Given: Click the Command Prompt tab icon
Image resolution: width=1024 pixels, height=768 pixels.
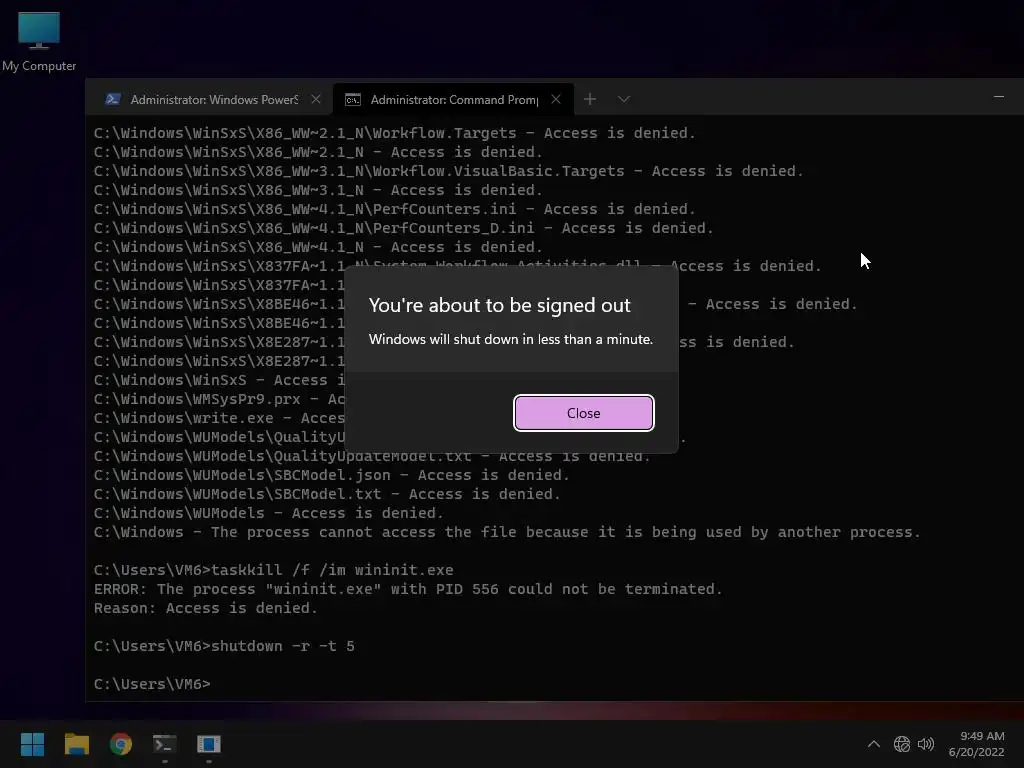Looking at the screenshot, I should tap(353, 99).
